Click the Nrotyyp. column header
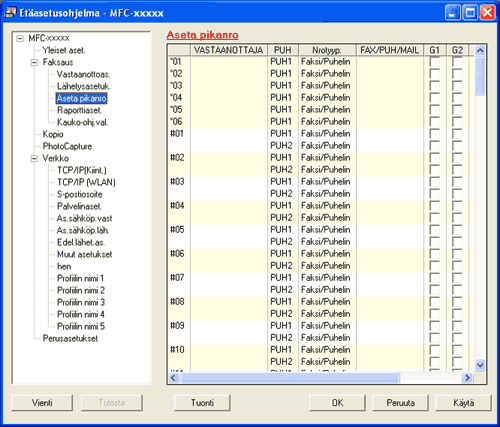The width and height of the screenshot is (500, 427). click(327, 50)
